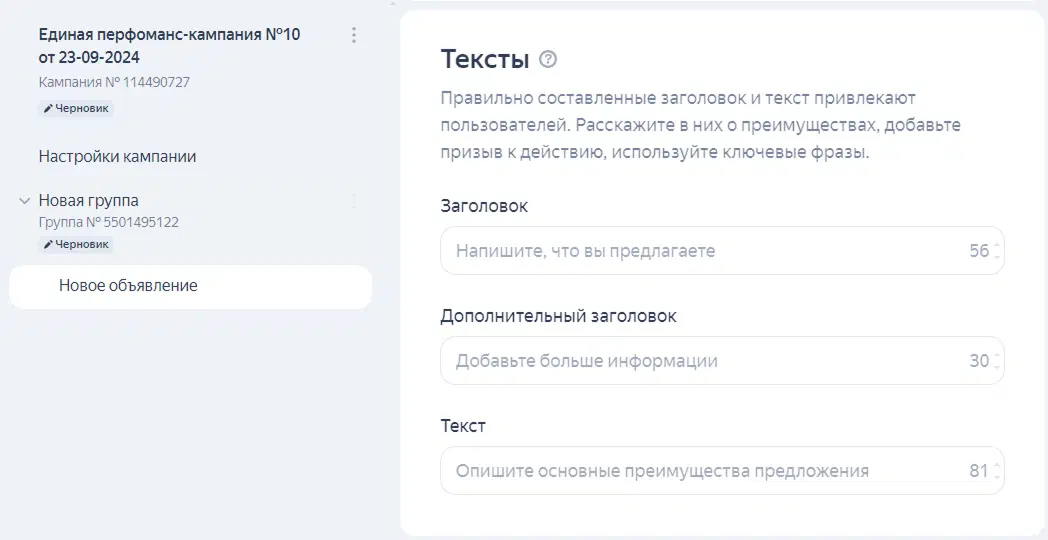Focus the Заголовок input field
1048x540 pixels.
(x=722, y=251)
